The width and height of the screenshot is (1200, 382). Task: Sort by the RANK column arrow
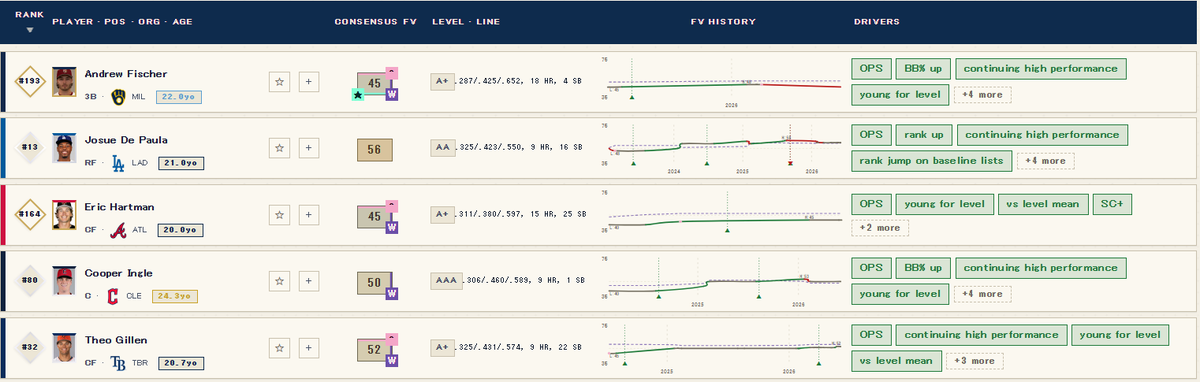coord(30,29)
